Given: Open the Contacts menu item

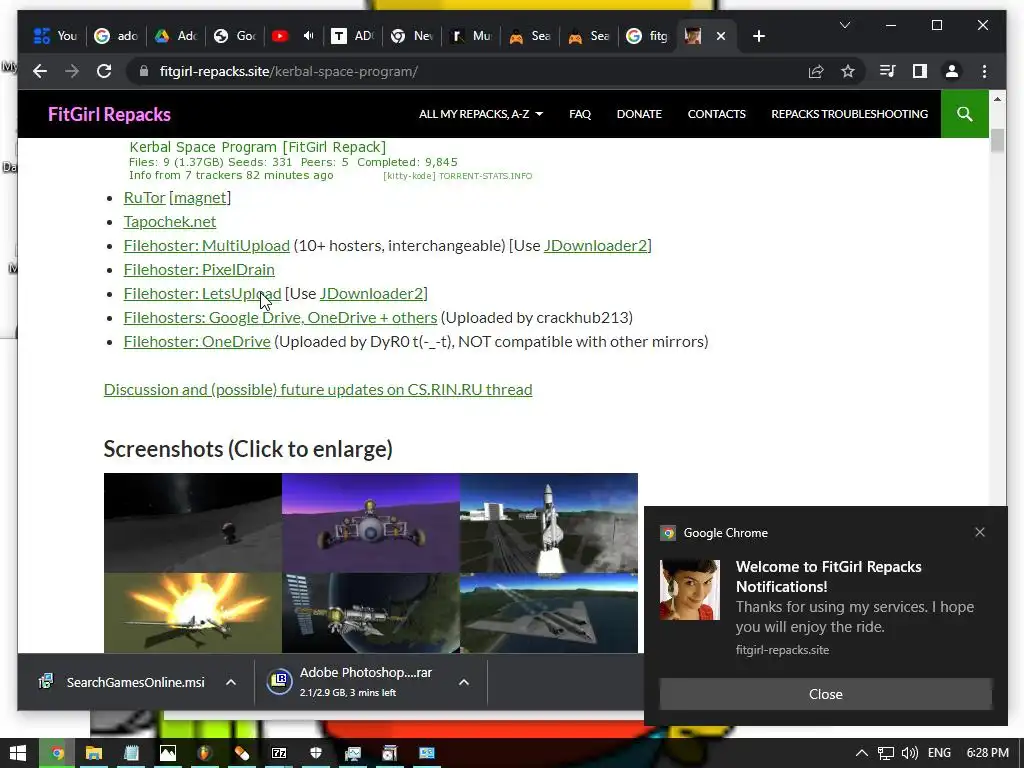Looking at the screenshot, I should click(x=716, y=114).
